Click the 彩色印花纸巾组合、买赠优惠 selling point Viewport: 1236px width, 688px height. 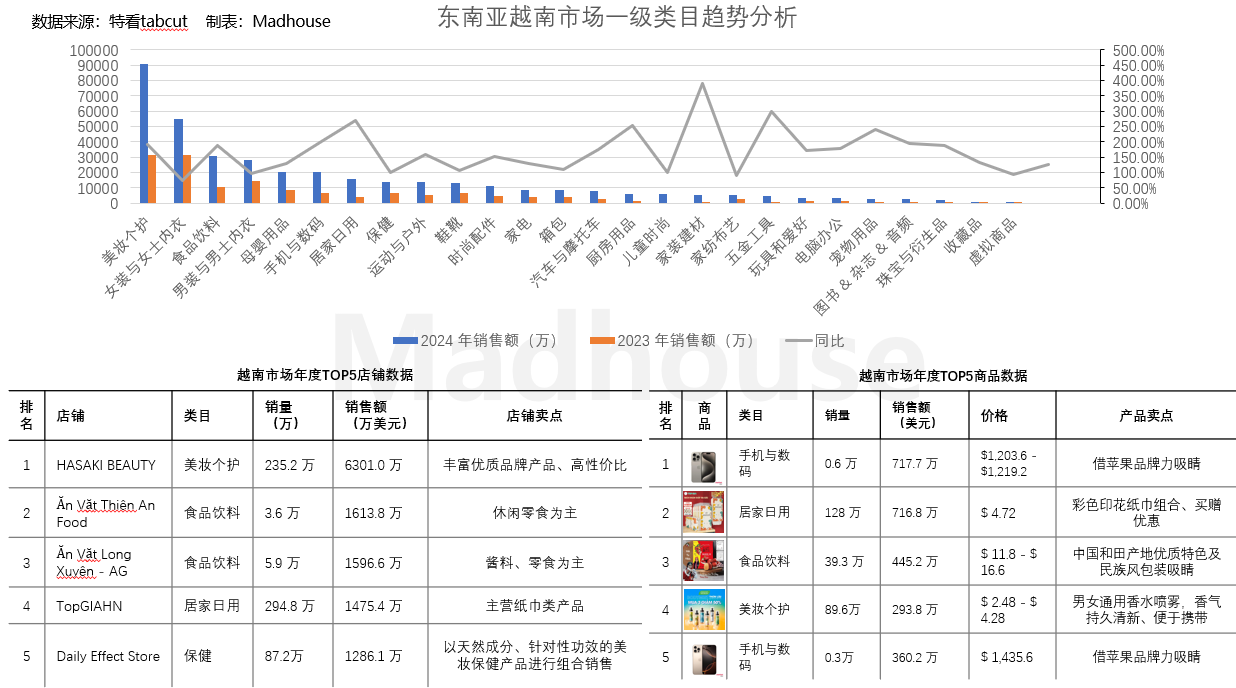1146,512
